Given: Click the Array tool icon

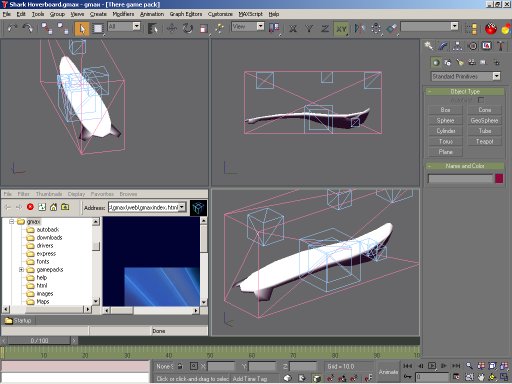Looking at the screenshot, I should (x=376, y=28).
